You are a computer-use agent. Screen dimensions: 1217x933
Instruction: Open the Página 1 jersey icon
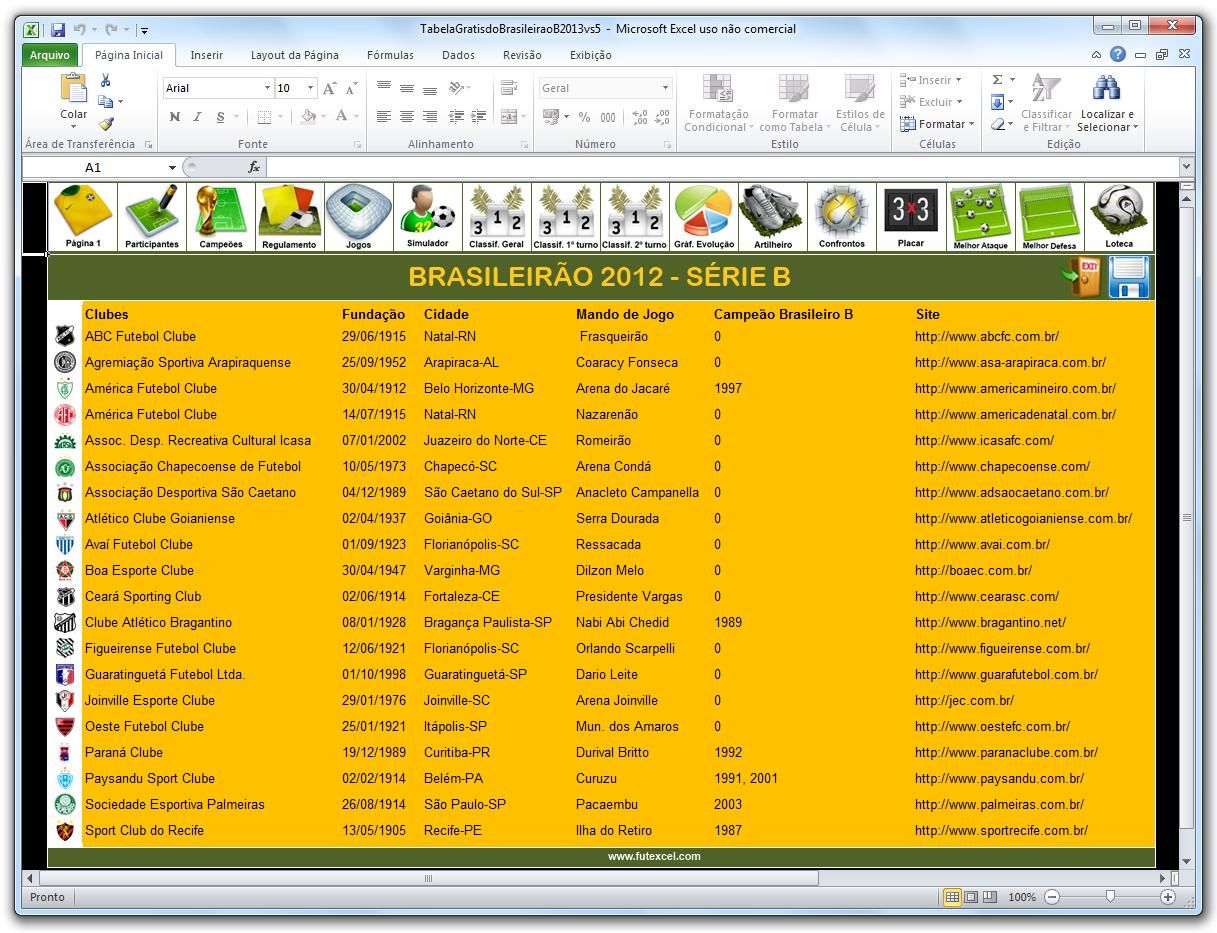(83, 216)
